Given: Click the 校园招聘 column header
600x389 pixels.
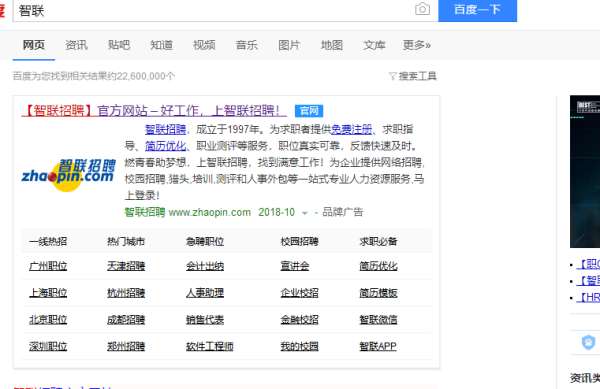Looking at the screenshot, I should pyautogui.click(x=300, y=242).
